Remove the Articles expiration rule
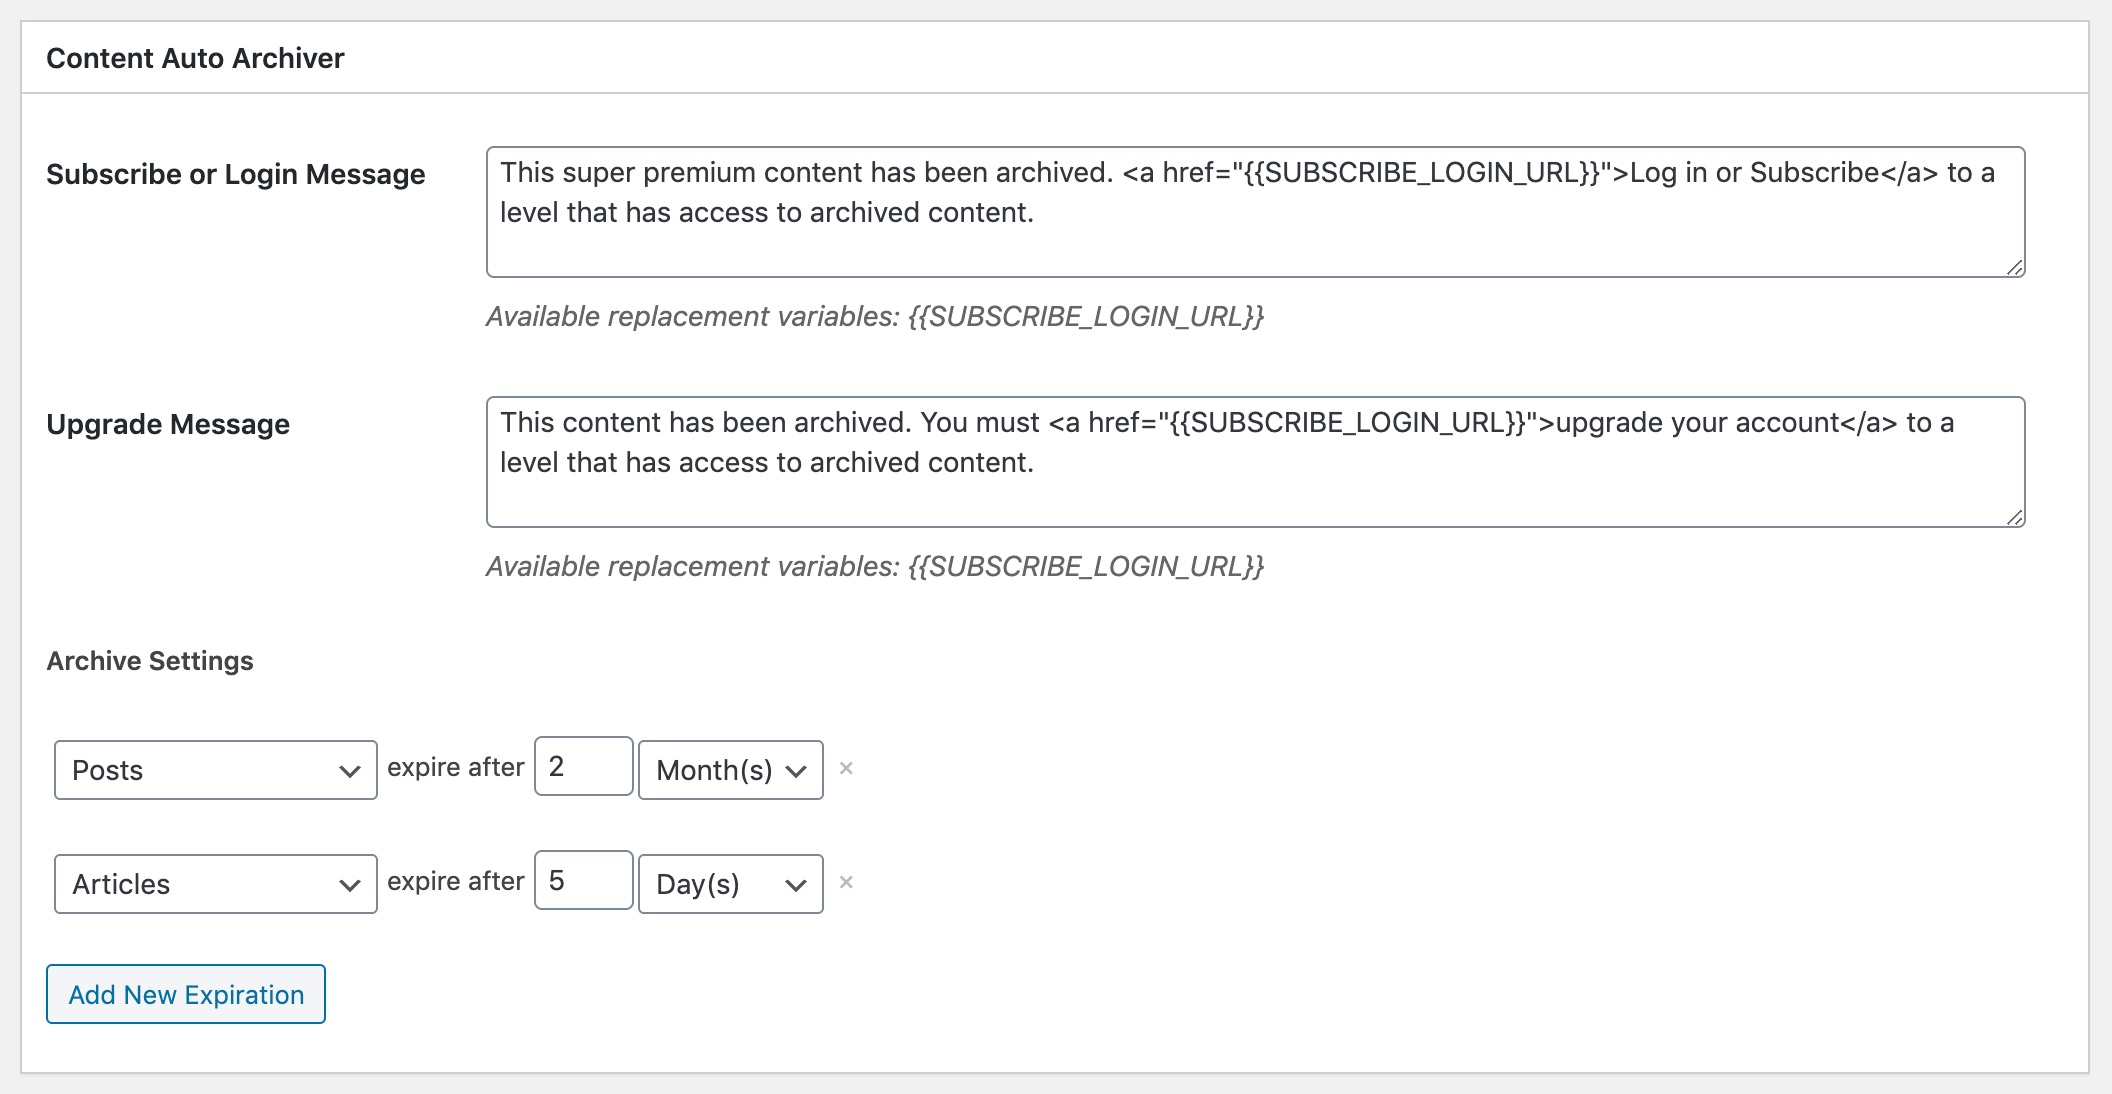The height and width of the screenshot is (1094, 2112). coord(846,882)
